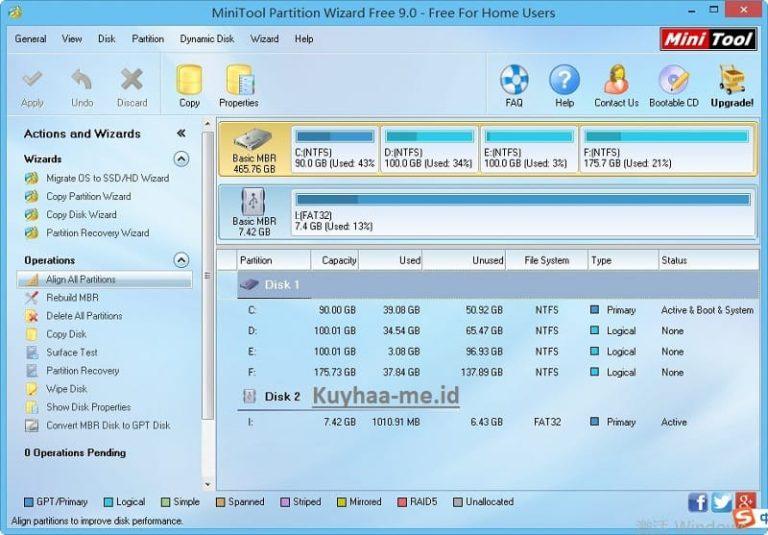
Task: Click the Bootable CD icon
Action: coord(673,80)
